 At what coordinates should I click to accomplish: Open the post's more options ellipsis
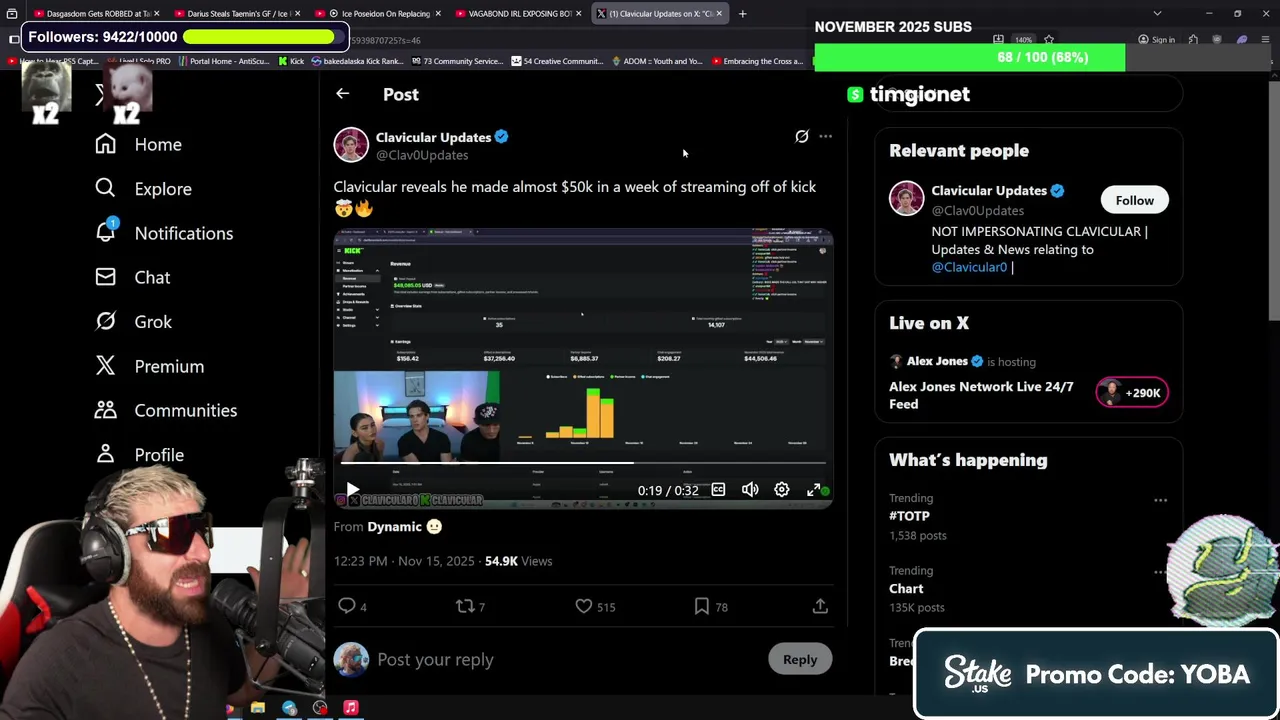[825, 136]
